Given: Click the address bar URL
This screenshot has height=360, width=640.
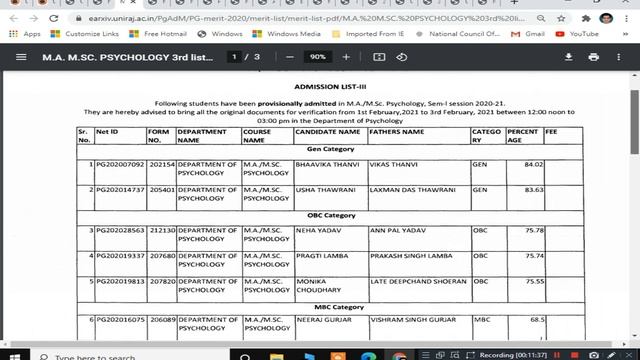Looking at the screenshot, I should (x=307, y=18).
